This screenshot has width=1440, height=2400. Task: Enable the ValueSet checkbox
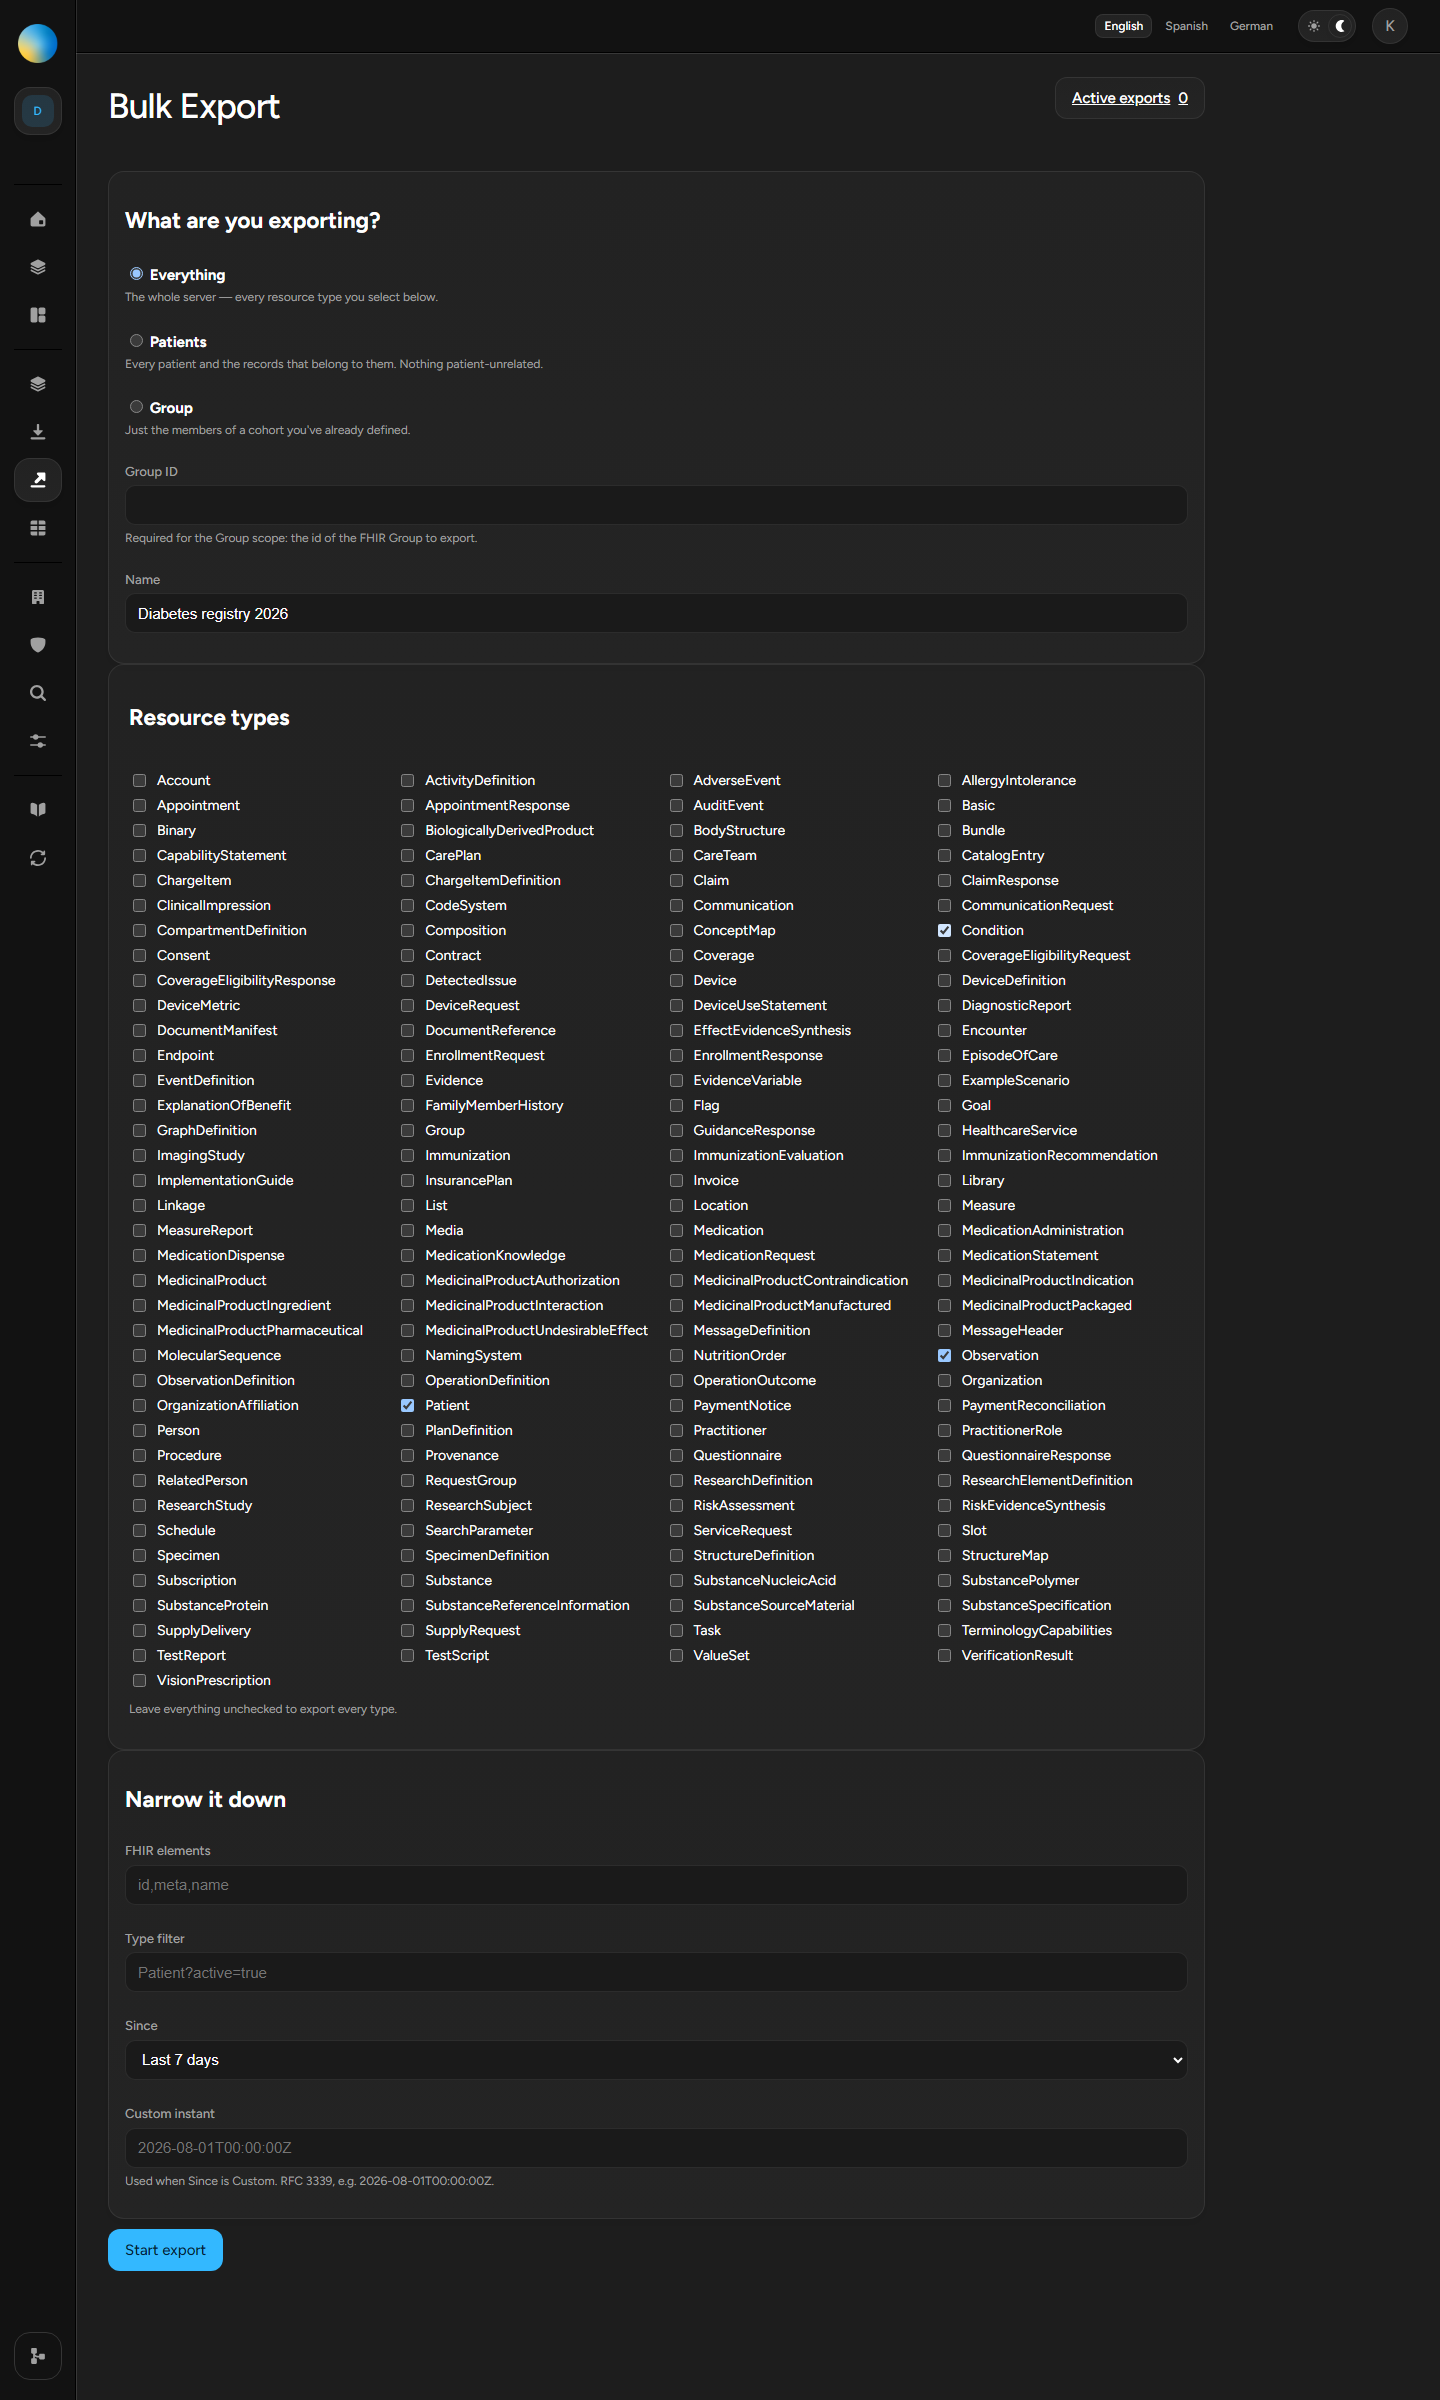(676, 1656)
